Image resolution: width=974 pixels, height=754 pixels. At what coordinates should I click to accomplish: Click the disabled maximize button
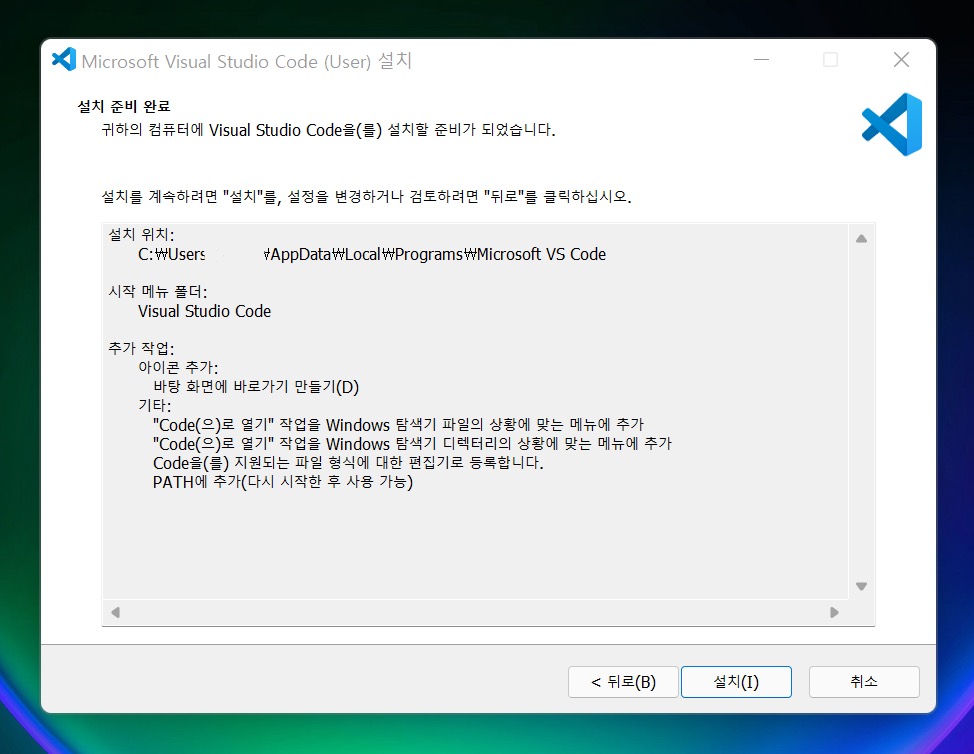(830, 60)
